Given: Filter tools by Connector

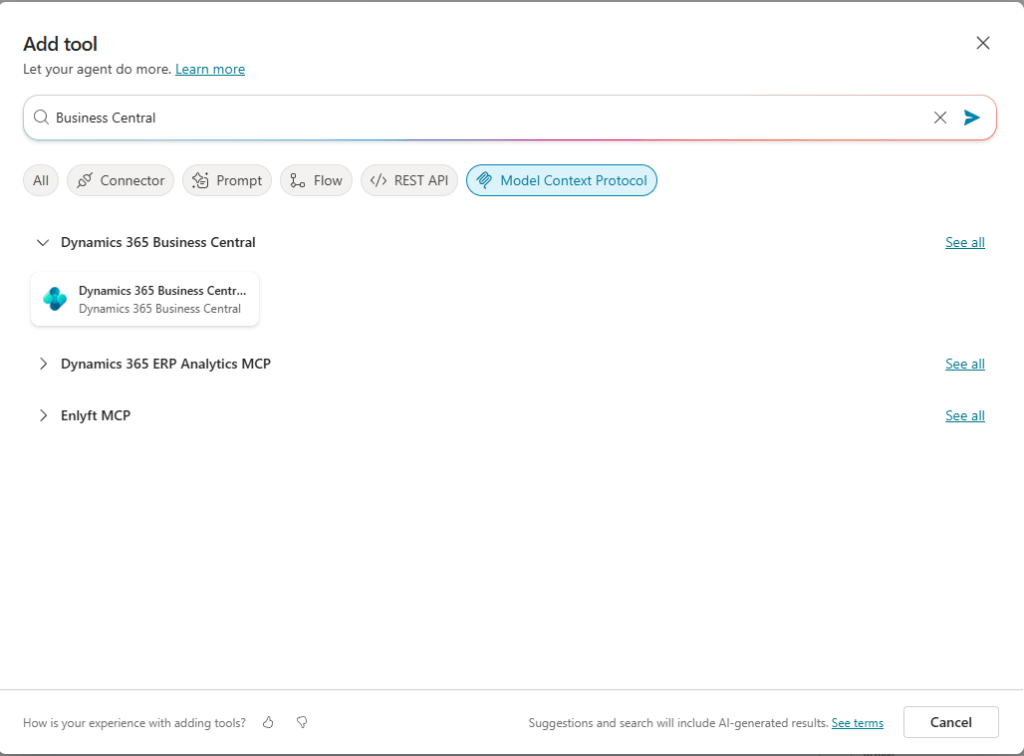Looking at the screenshot, I should (121, 181).
